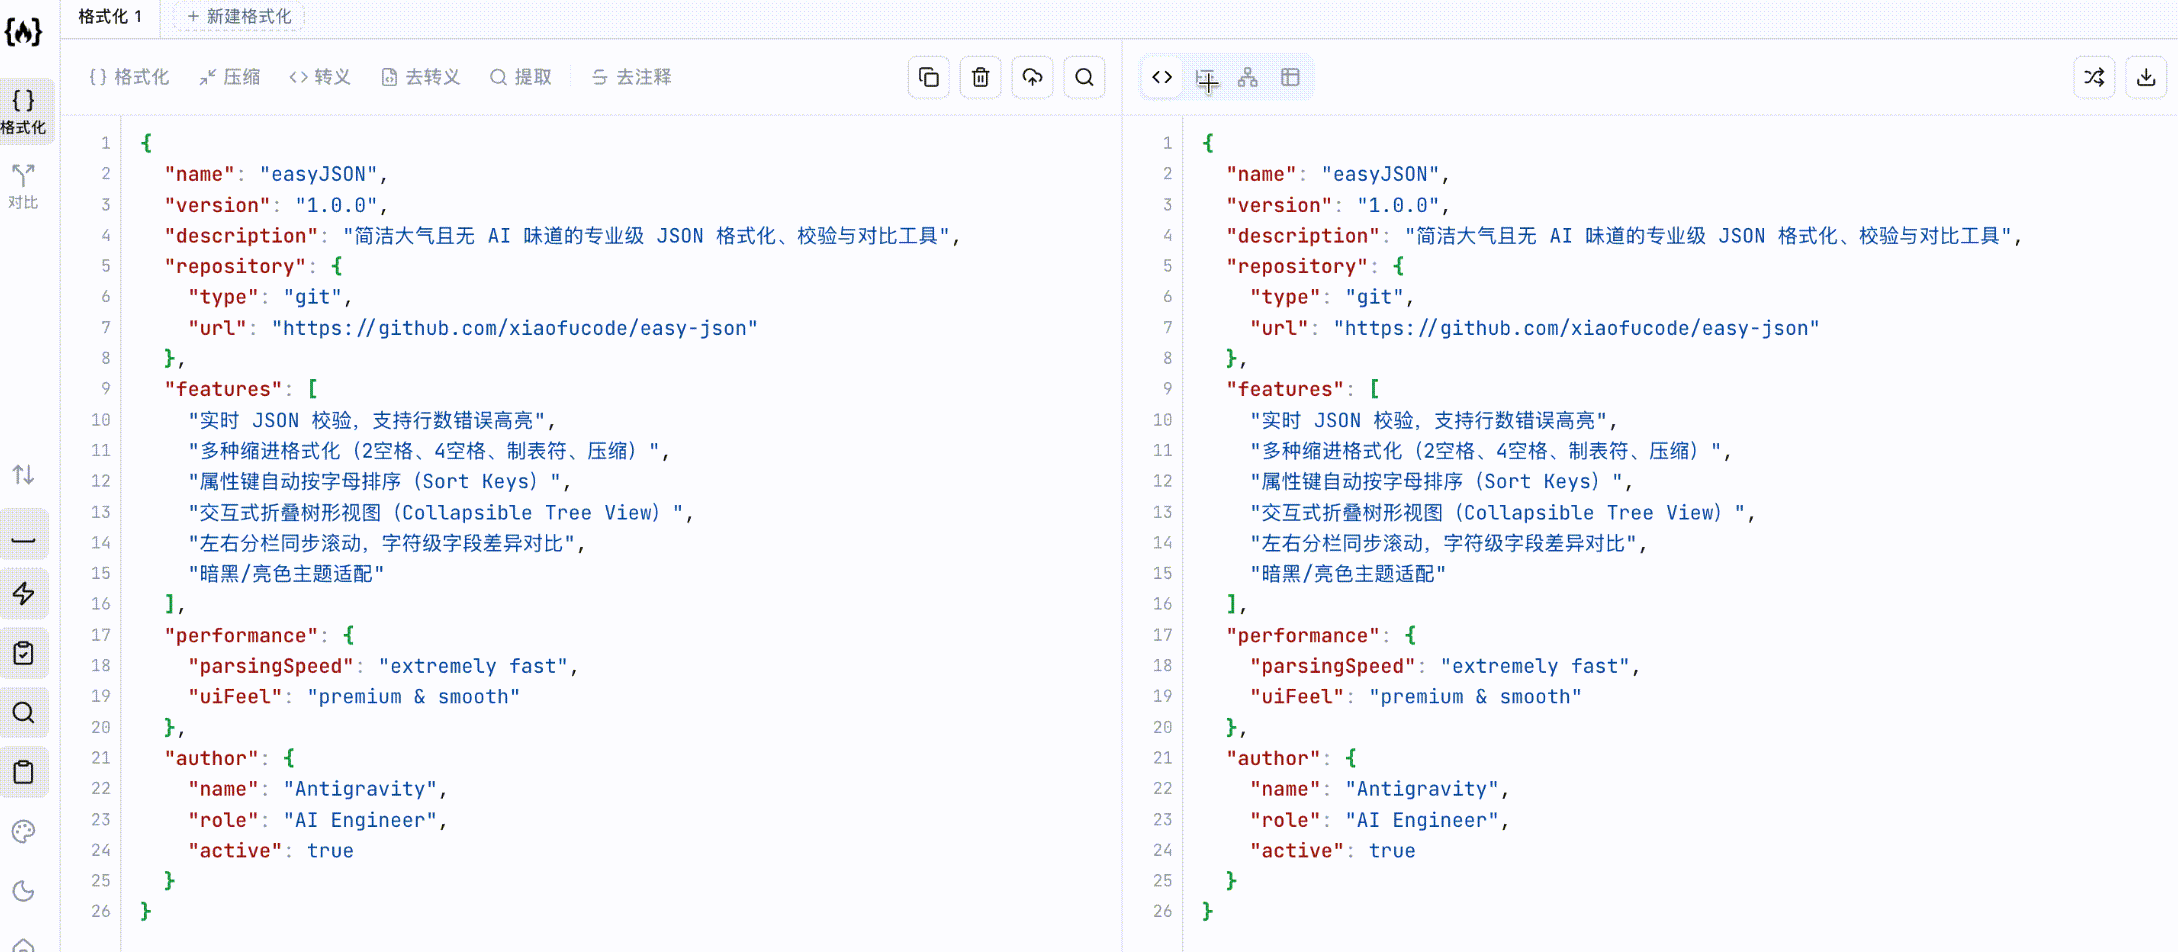Click "description" key in the left editor
Screen dimensions: 2178x952
(x=241, y=236)
